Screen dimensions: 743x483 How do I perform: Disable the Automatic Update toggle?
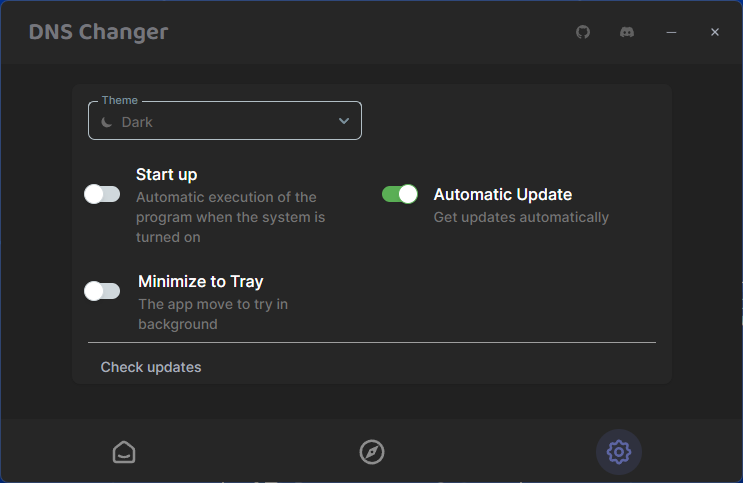point(400,194)
